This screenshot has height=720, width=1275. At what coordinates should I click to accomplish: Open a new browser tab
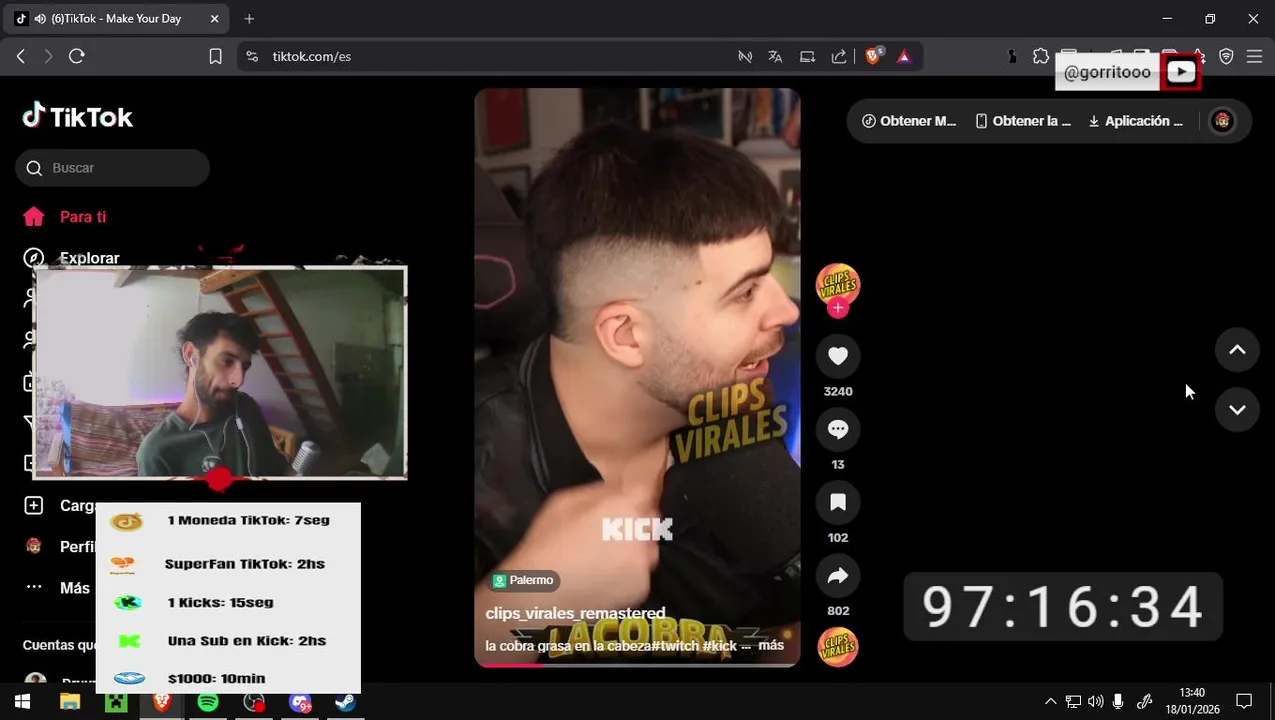tap(249, 19)
